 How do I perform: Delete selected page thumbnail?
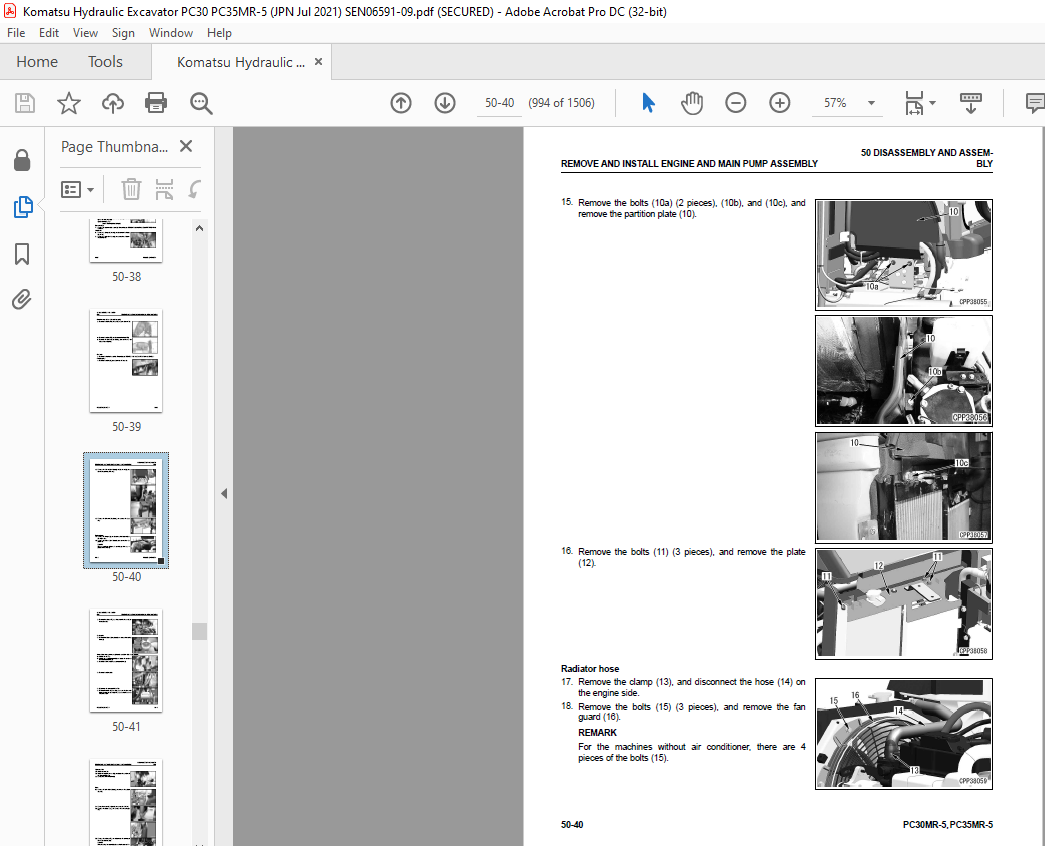[x=131, y=189]
